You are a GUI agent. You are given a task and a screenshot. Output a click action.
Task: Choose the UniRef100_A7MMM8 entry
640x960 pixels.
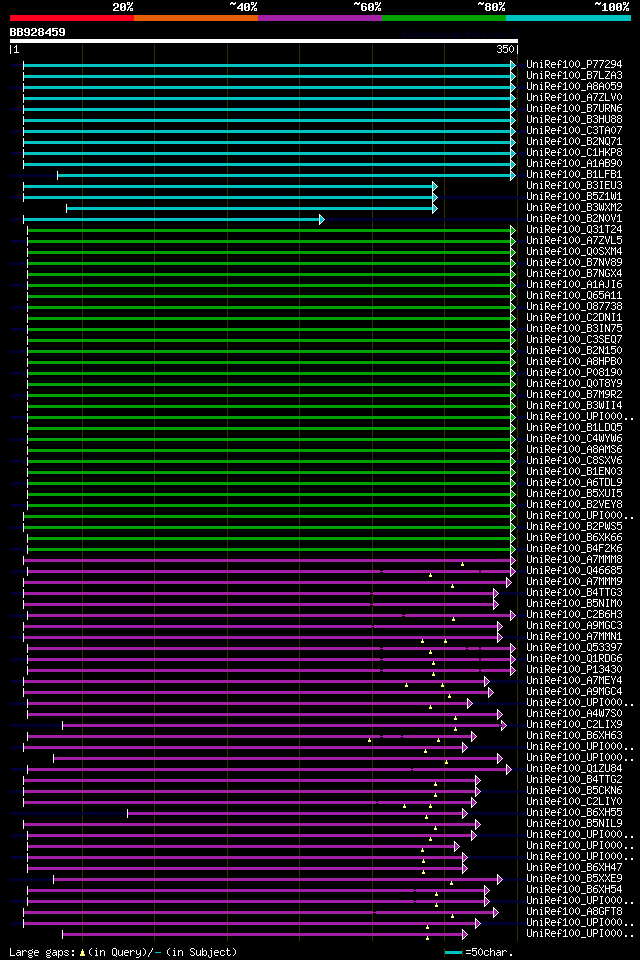click(574, 560)
